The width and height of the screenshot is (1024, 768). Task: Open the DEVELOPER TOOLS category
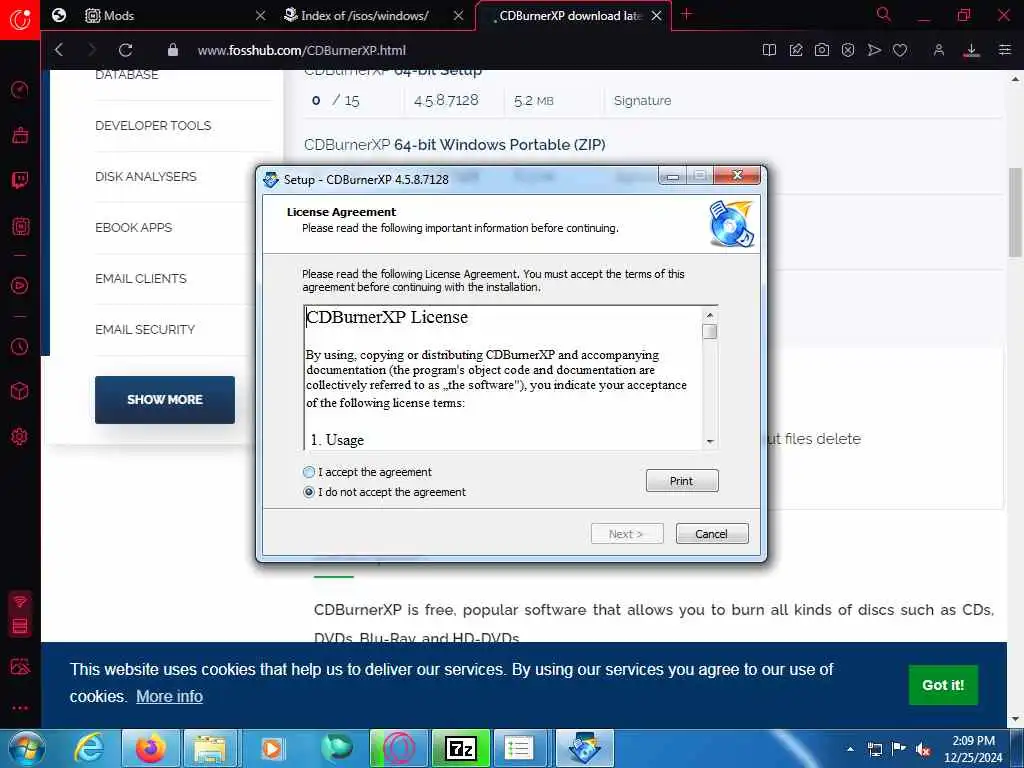(153, 125)
